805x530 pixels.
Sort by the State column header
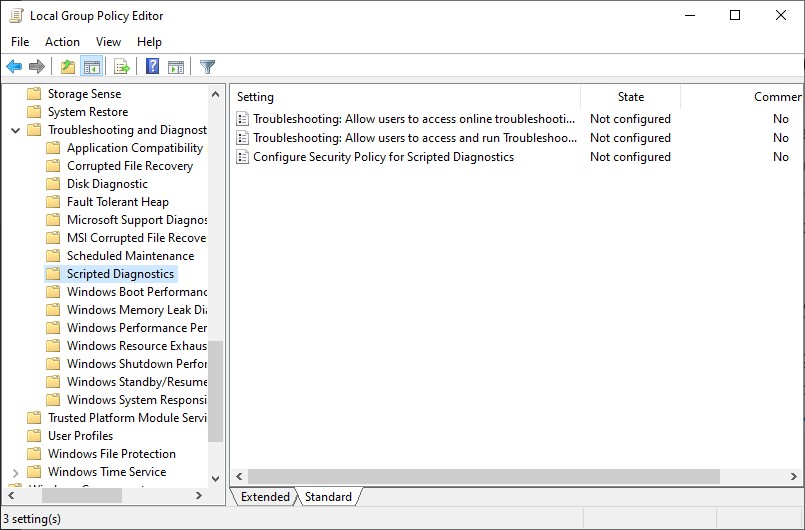630,97
